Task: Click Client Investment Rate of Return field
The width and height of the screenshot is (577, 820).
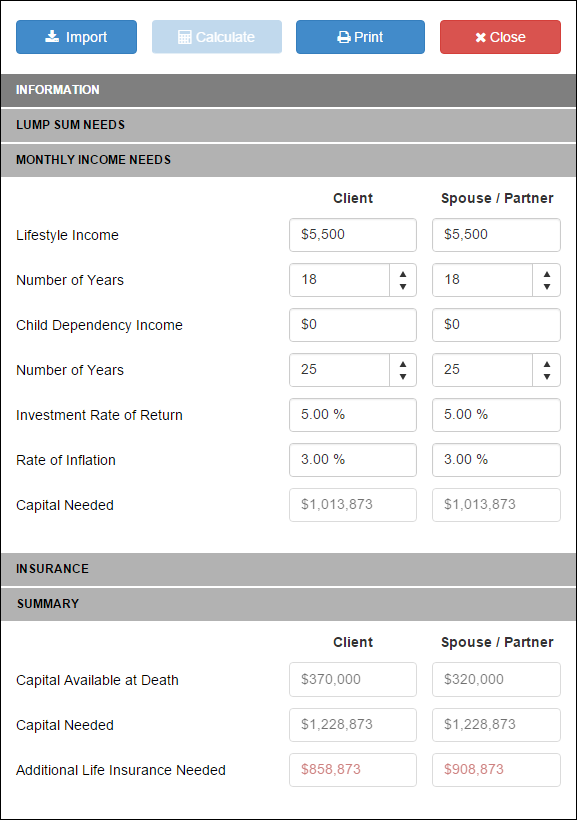Action: [x=353, y=415]
